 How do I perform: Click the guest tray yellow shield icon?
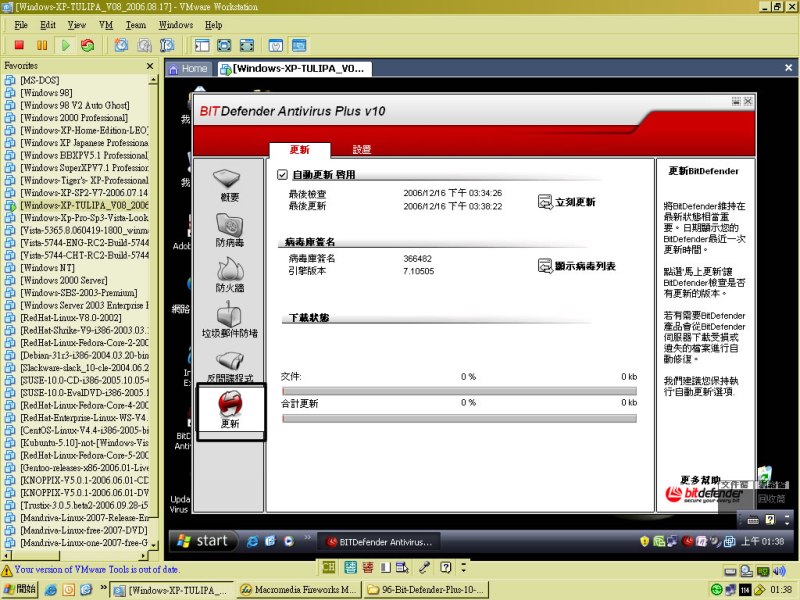[x=644, y=541]
